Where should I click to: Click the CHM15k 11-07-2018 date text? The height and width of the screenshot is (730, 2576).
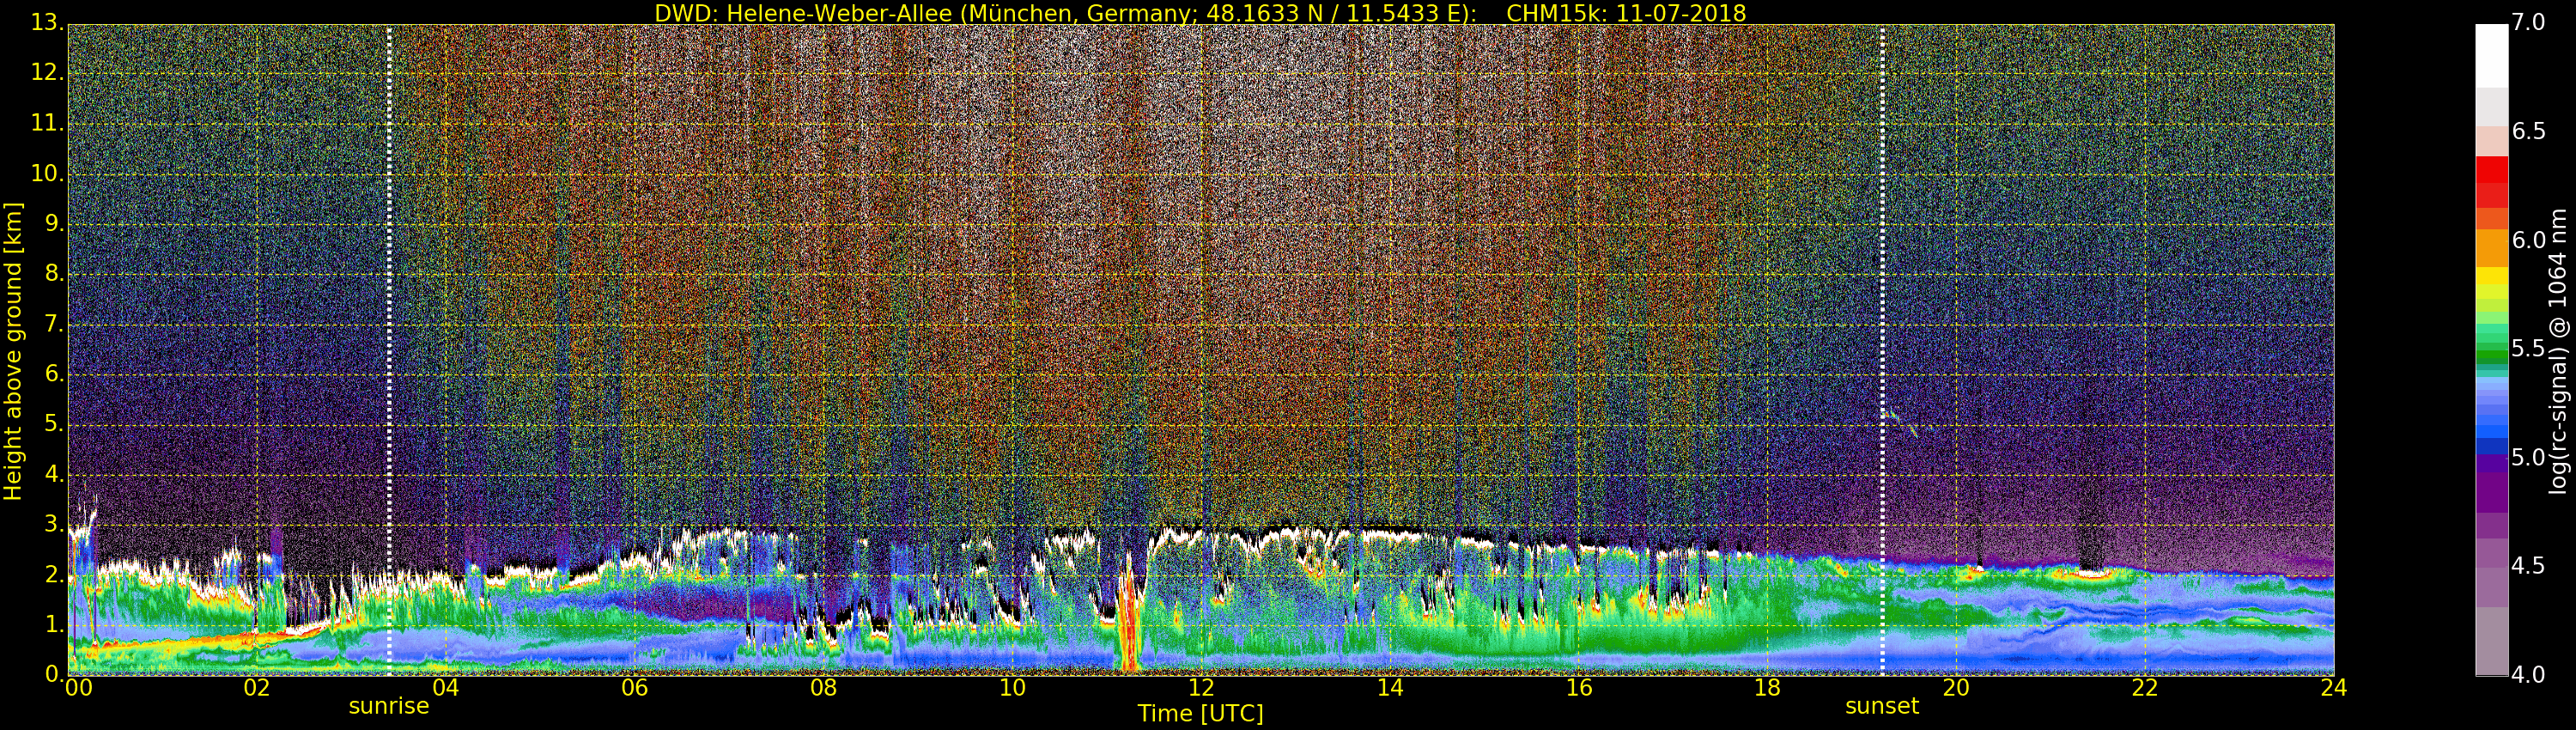coord(1625,13)
